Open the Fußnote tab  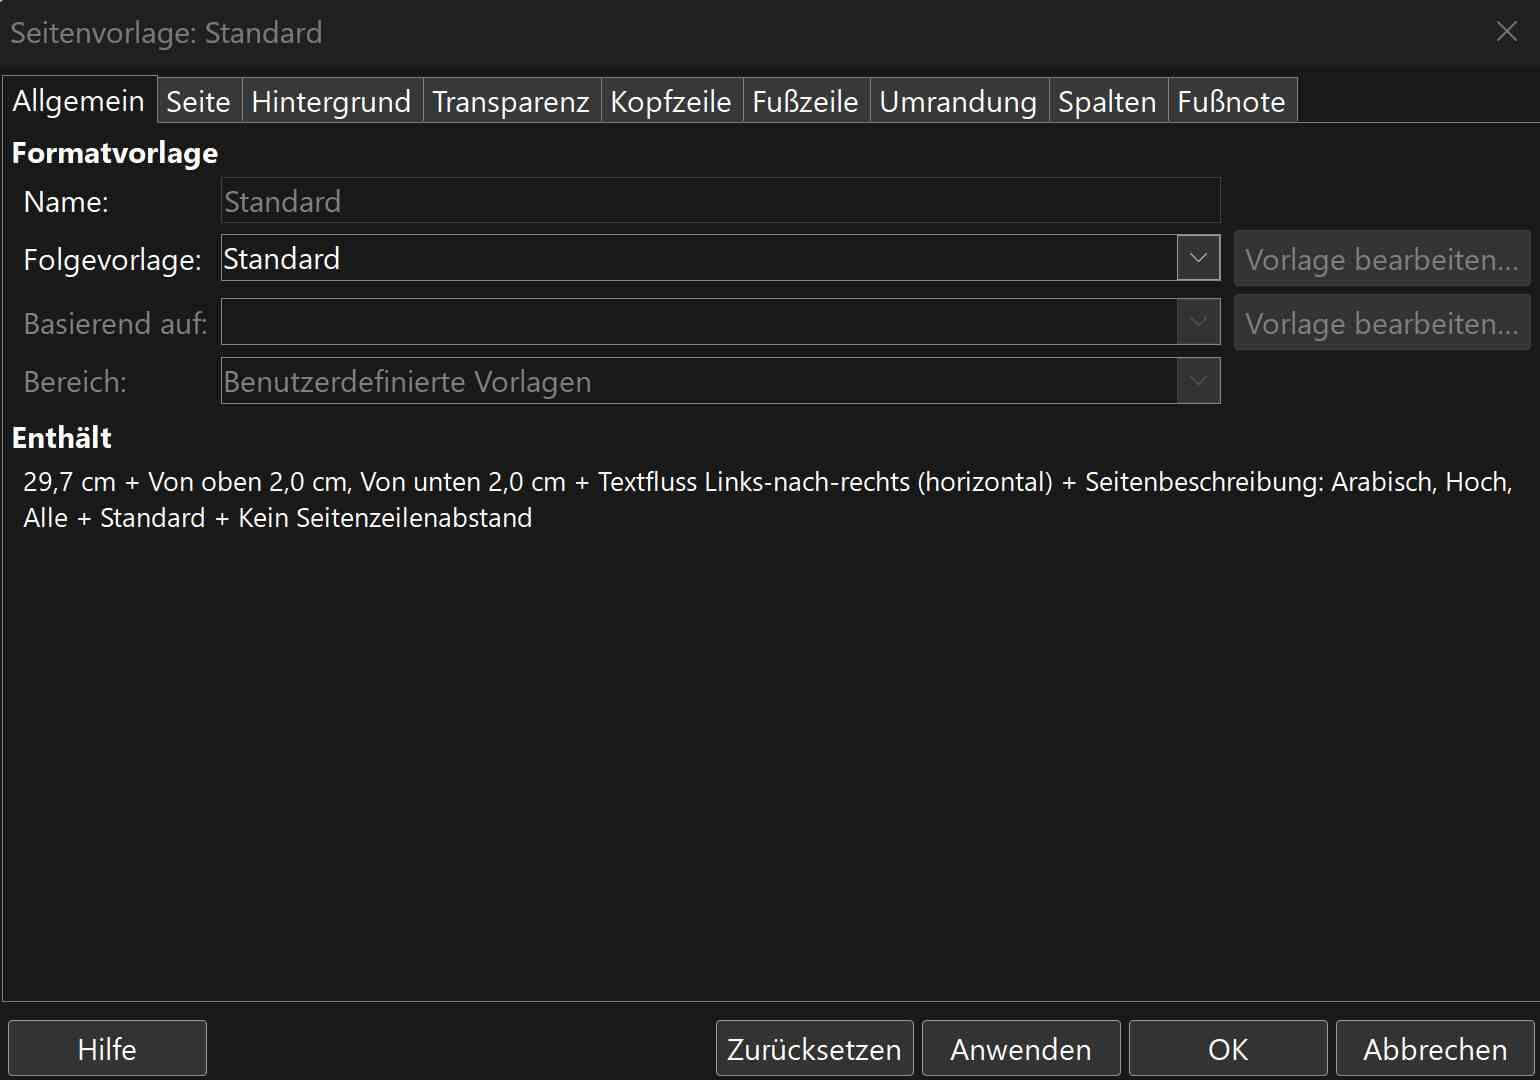pyautogui.click(x=1232, y=100)
